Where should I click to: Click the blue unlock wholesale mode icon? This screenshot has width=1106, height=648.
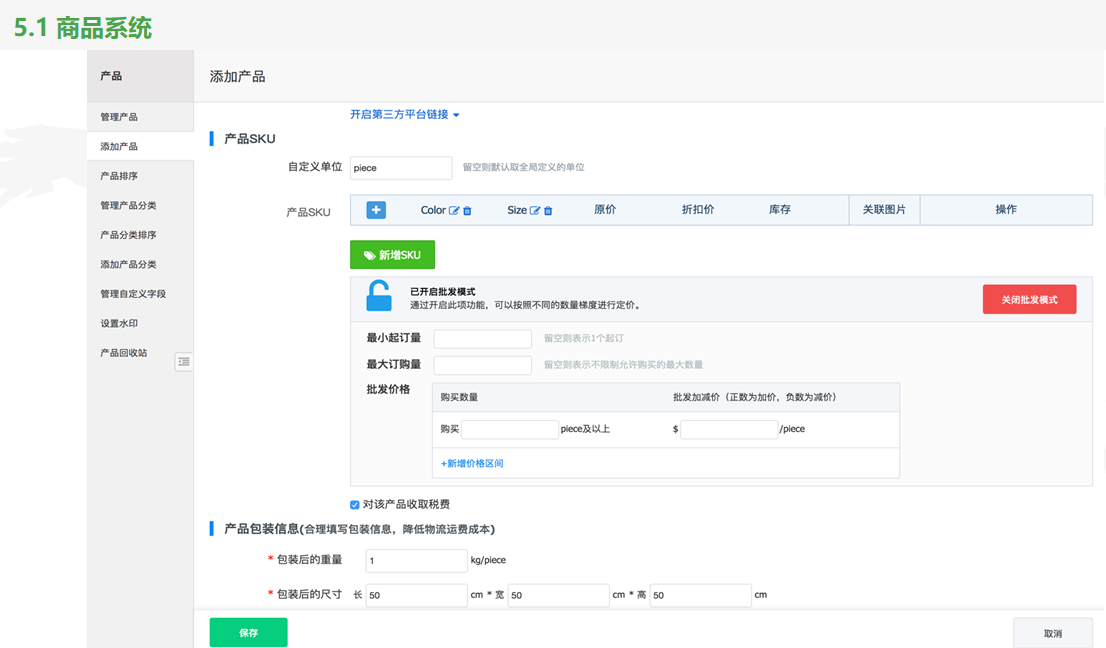click(379, 296)
